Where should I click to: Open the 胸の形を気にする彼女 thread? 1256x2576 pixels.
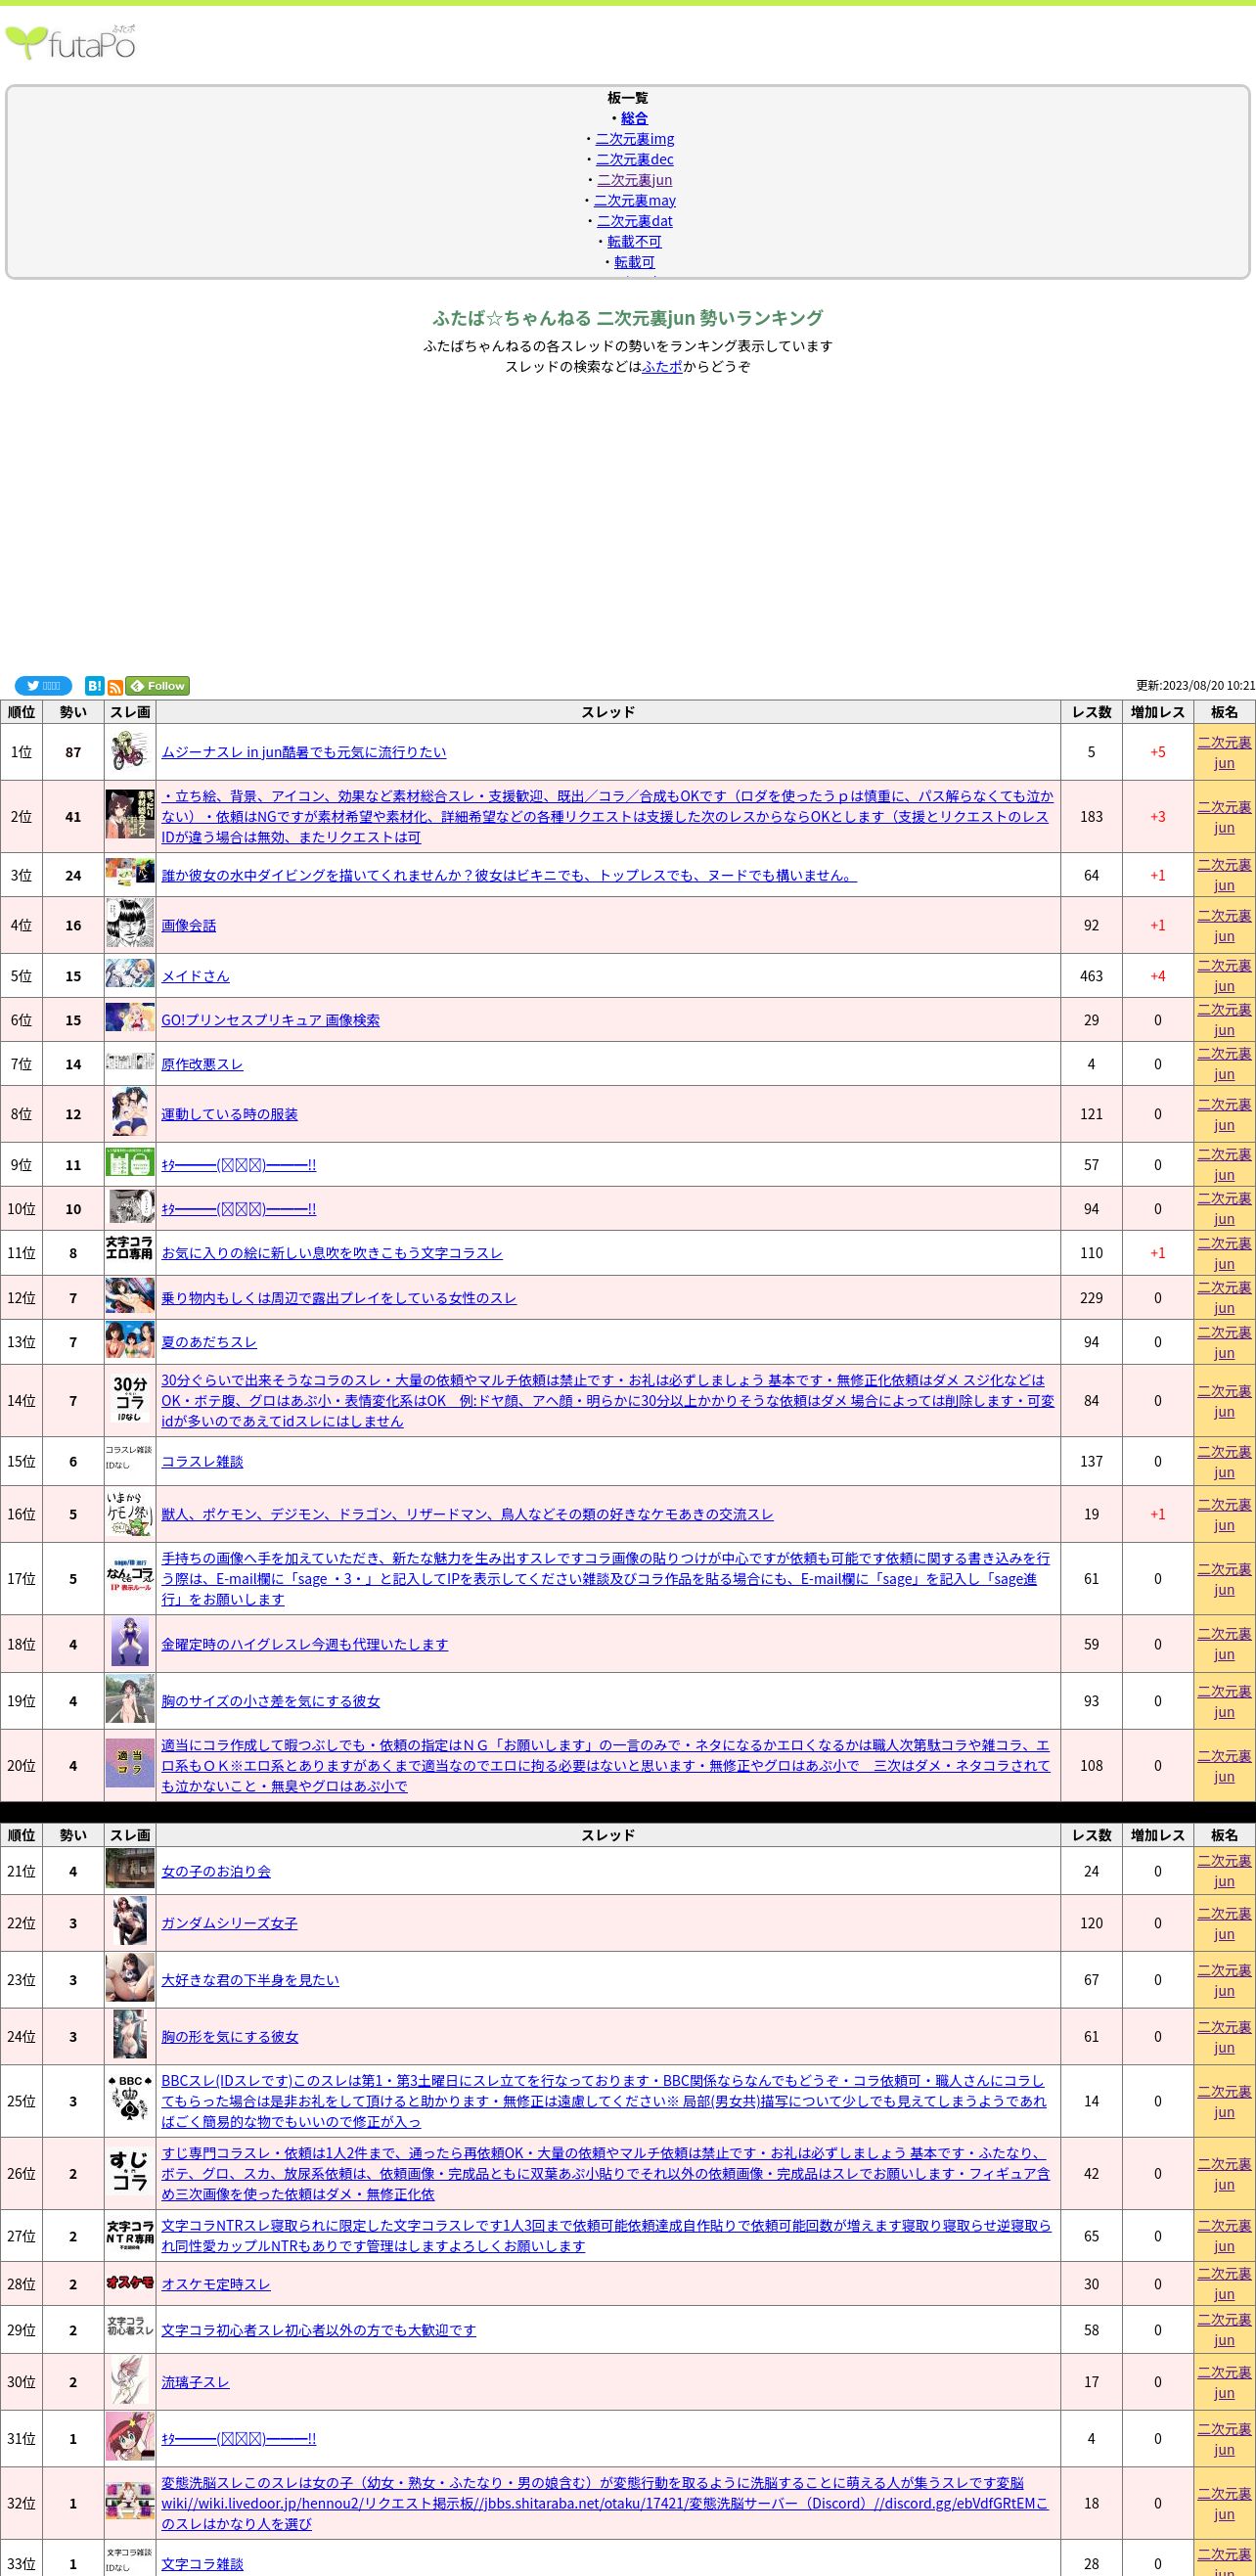pyautogui.click(x=230, y=2037)
